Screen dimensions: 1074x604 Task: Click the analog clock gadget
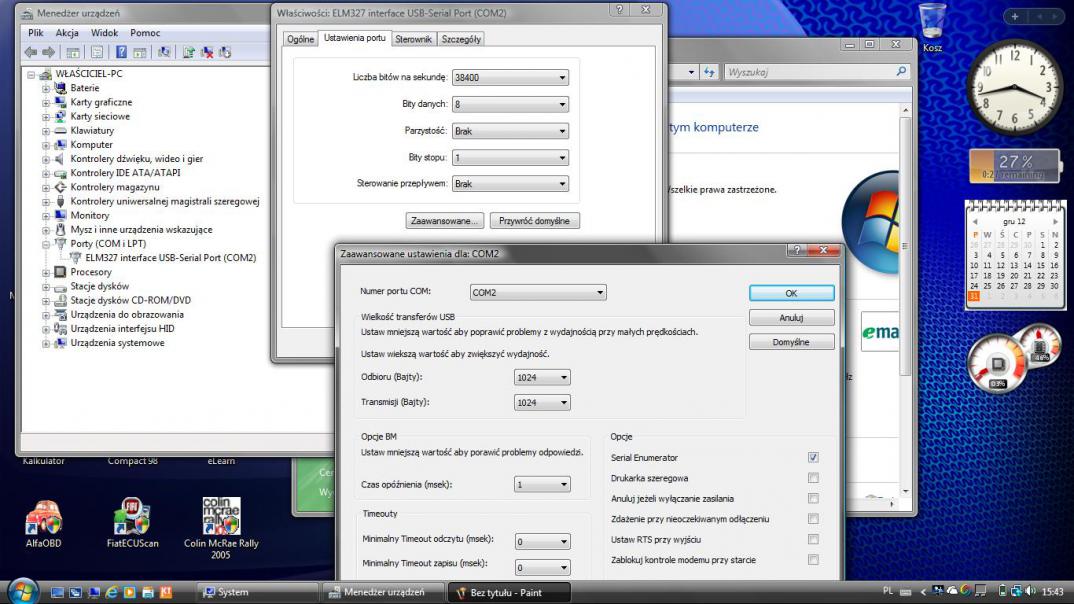(1014, 89)
